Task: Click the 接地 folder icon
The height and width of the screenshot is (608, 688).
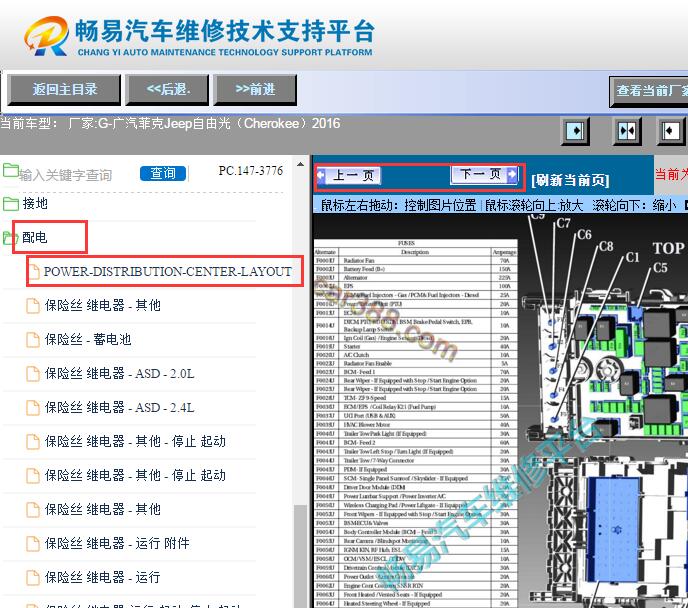Action: [11, 204]
